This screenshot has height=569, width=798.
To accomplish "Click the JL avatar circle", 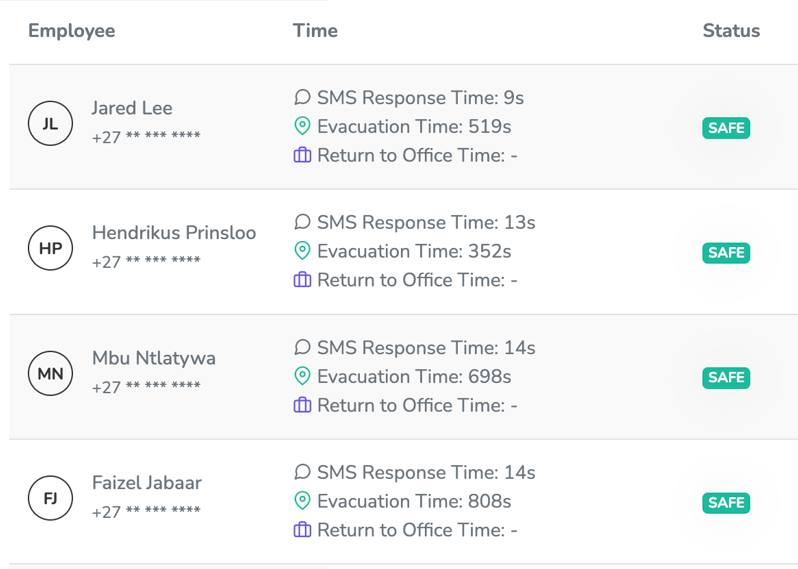I will click(50, 124).
